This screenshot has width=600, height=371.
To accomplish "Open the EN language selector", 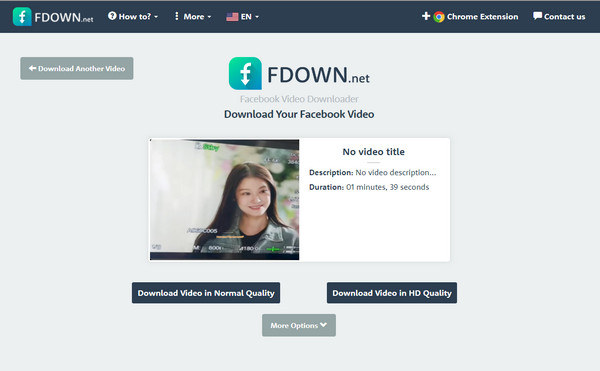I will click(243, 17).
